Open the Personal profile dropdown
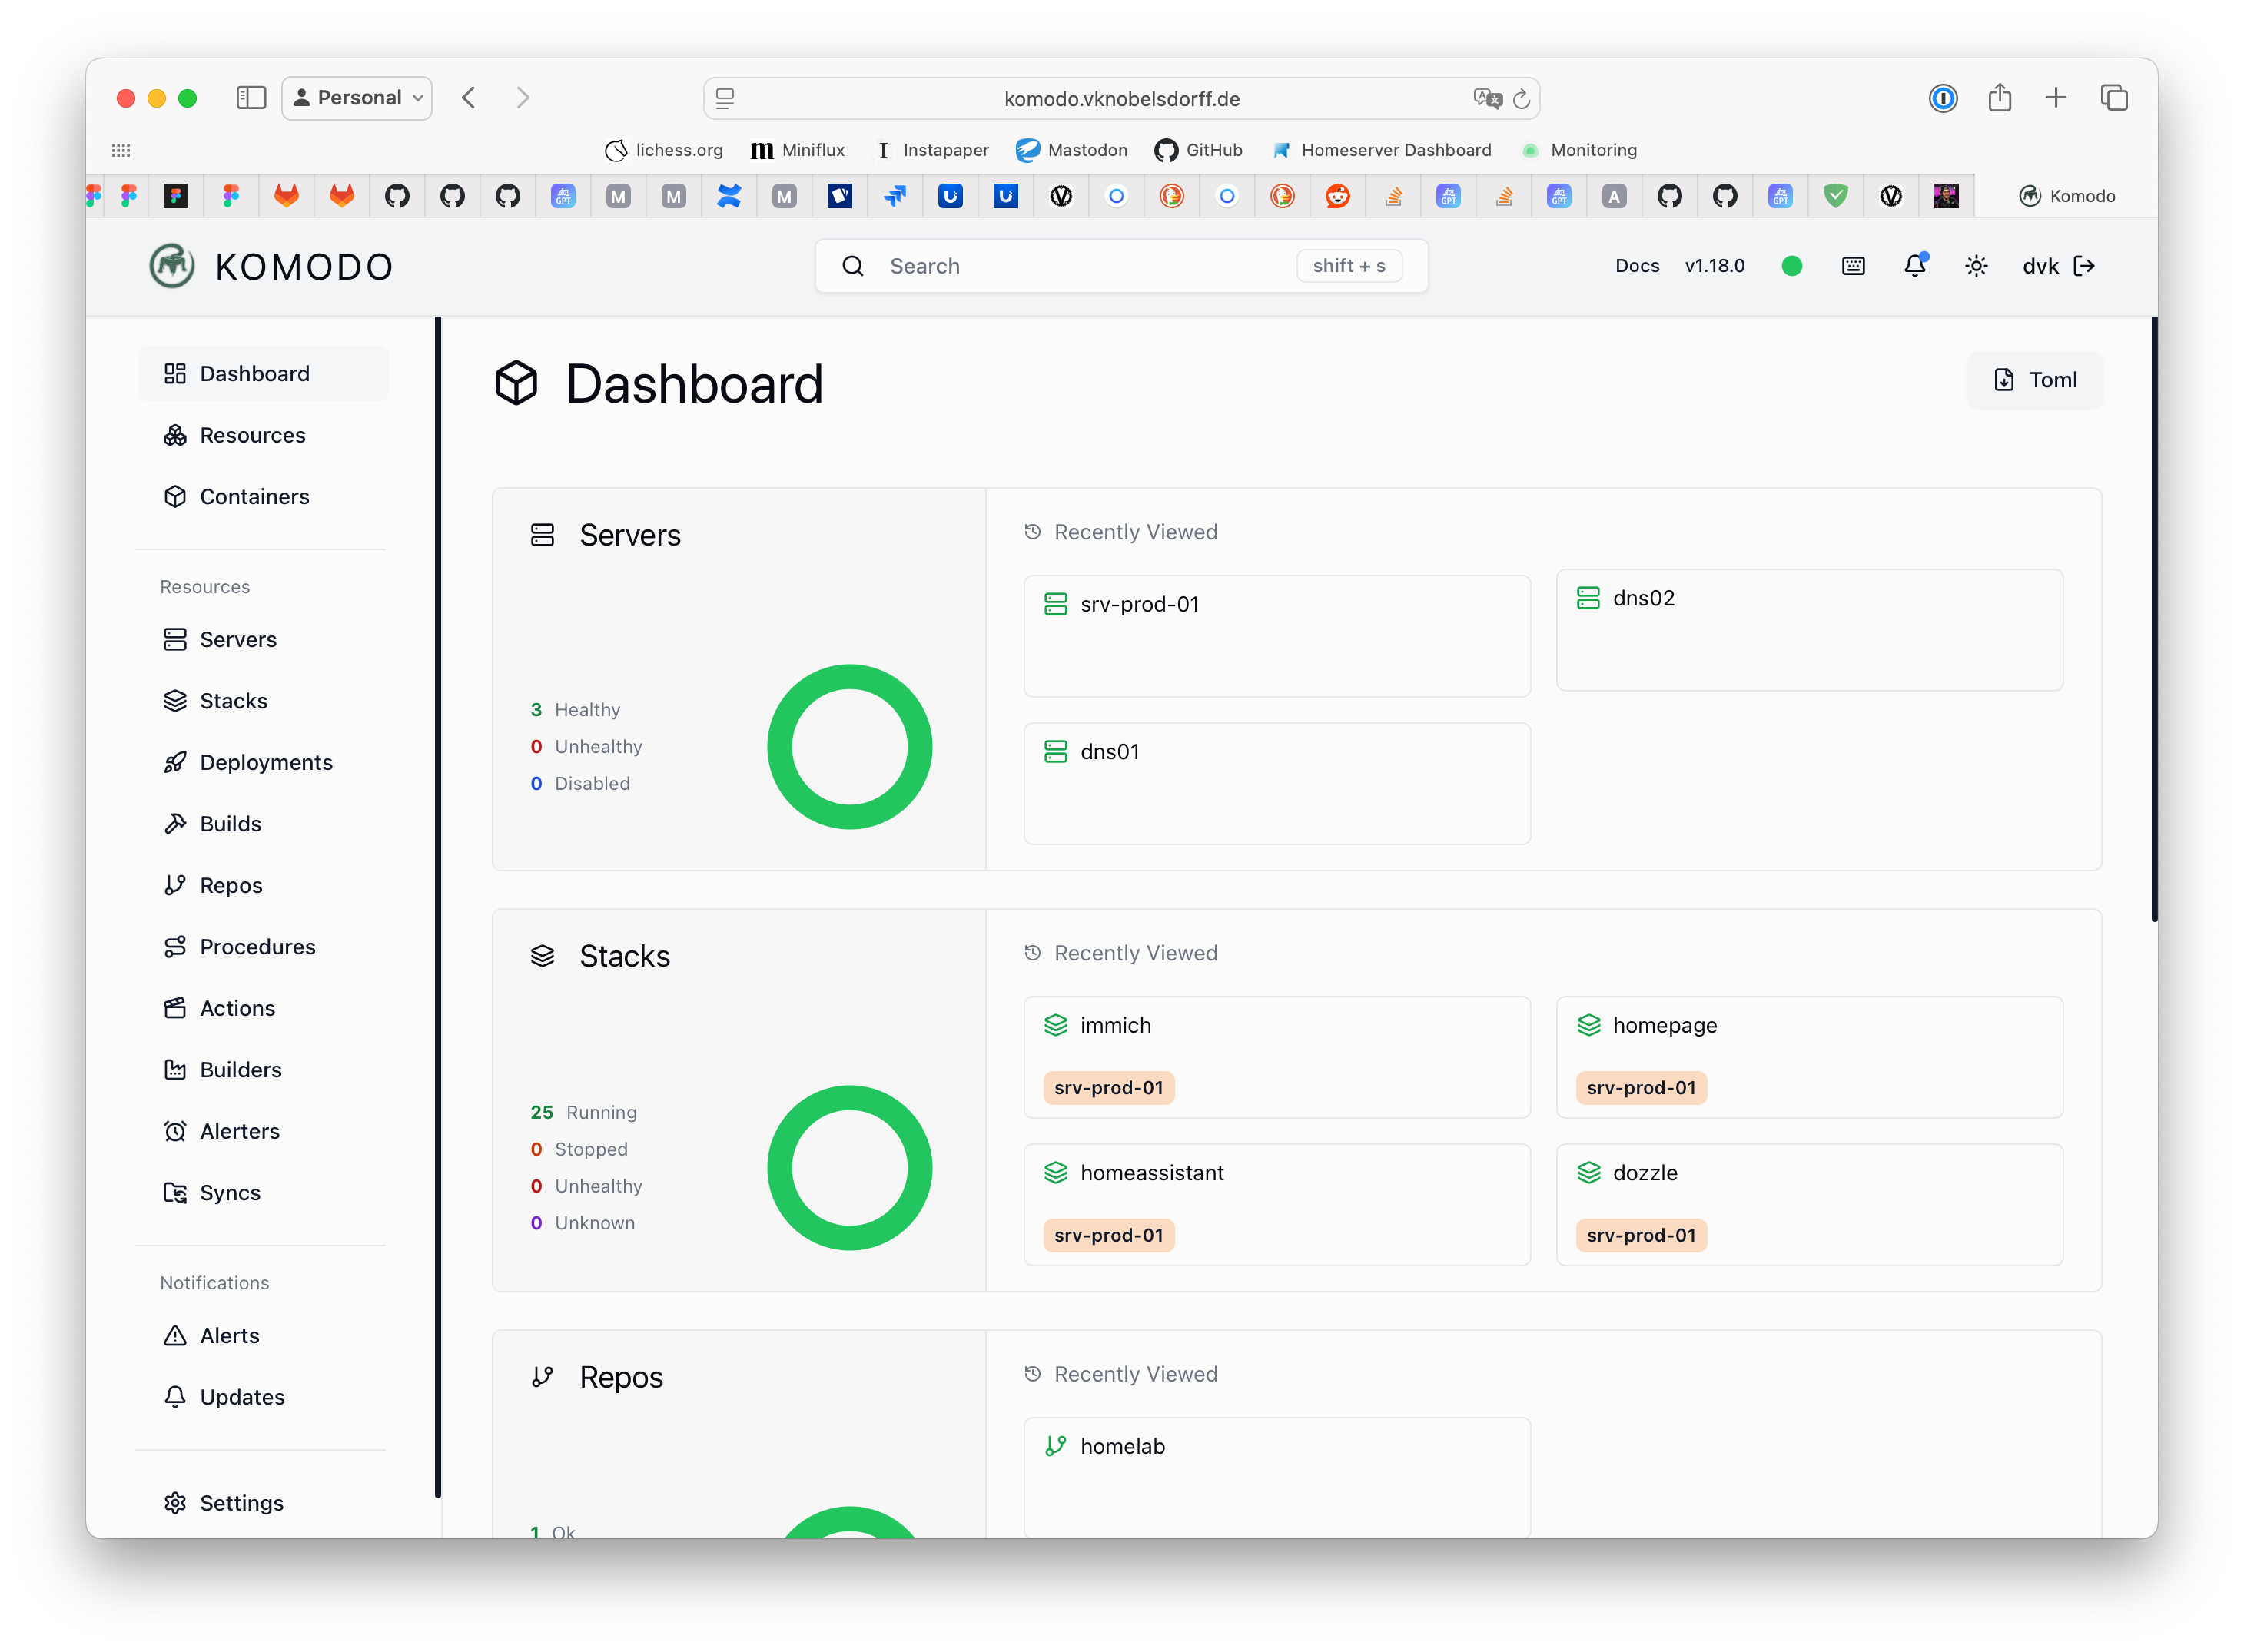 coord(356,97)
